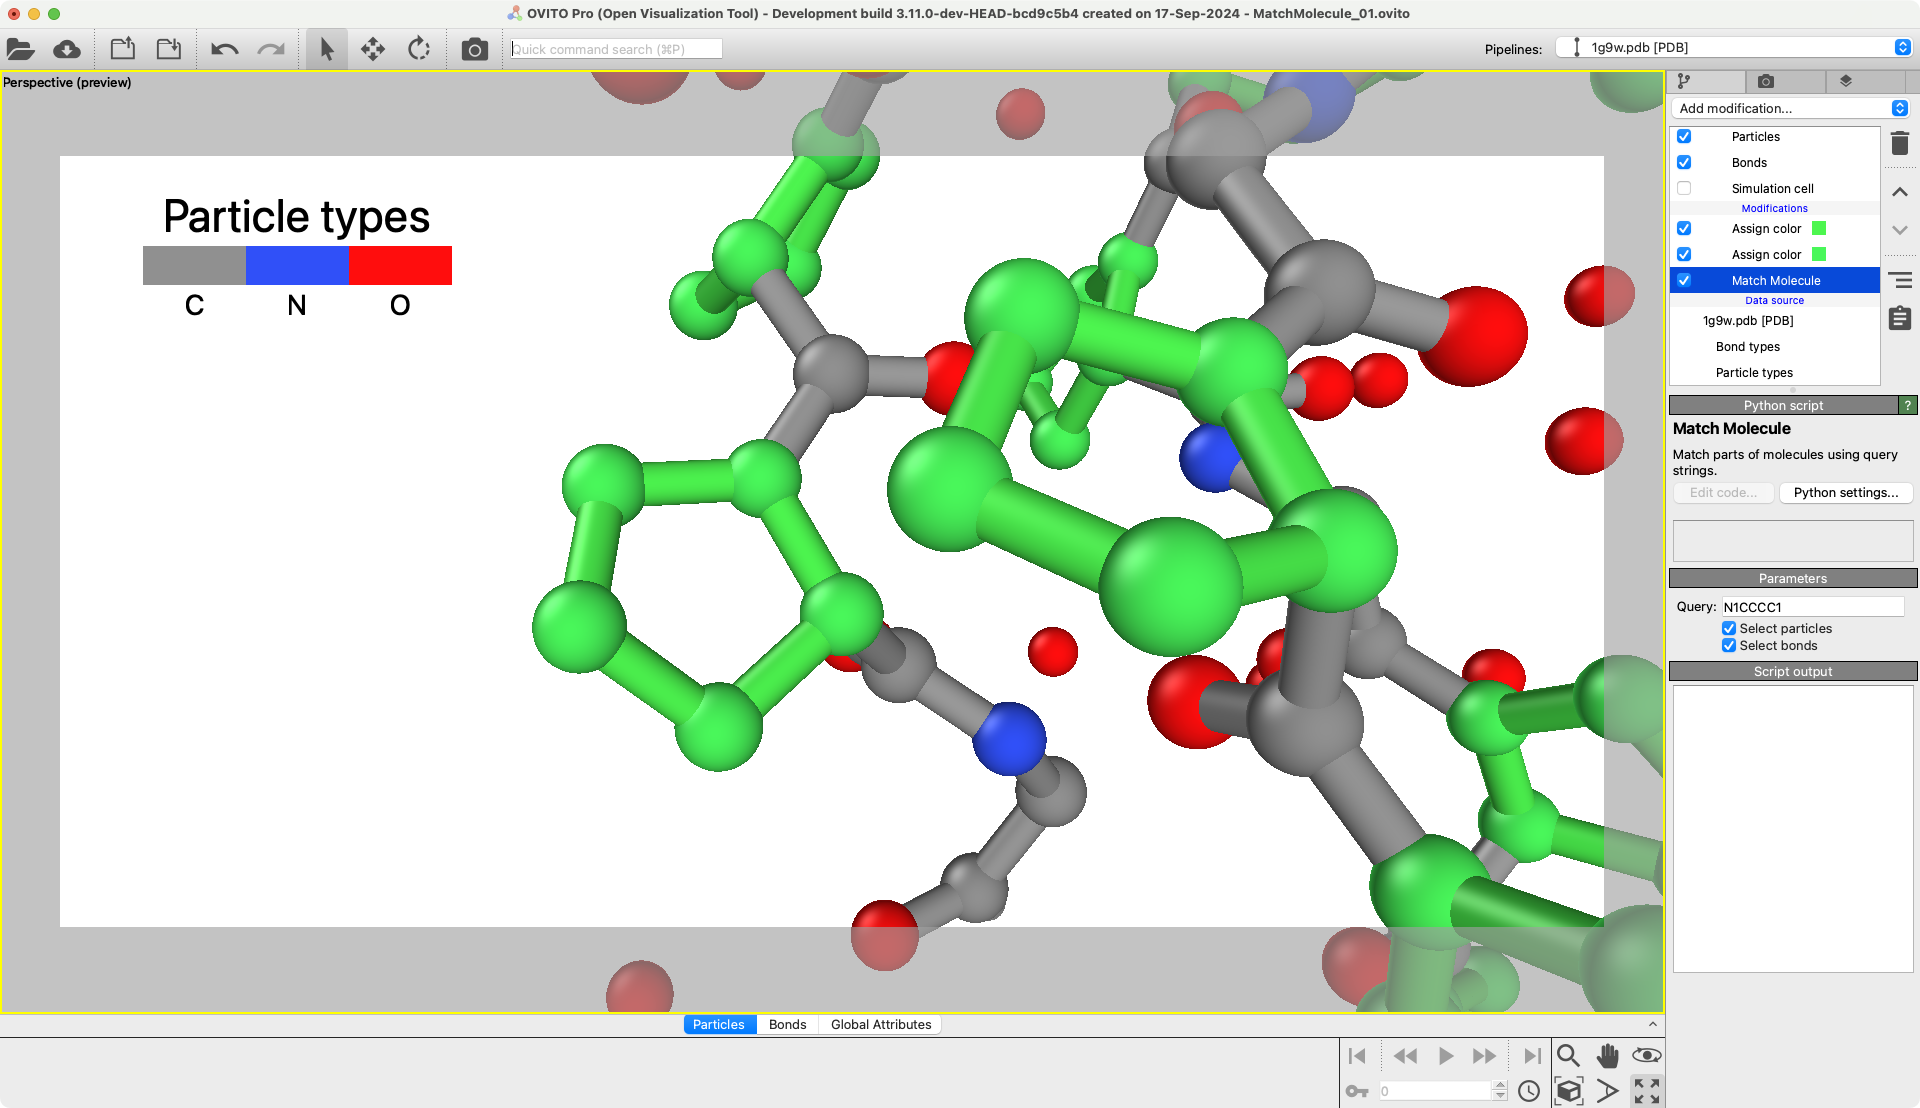1920x1108 pixels.
Task: Enable the Simulation cell visual element
Action: click(x=1684, y=188)
